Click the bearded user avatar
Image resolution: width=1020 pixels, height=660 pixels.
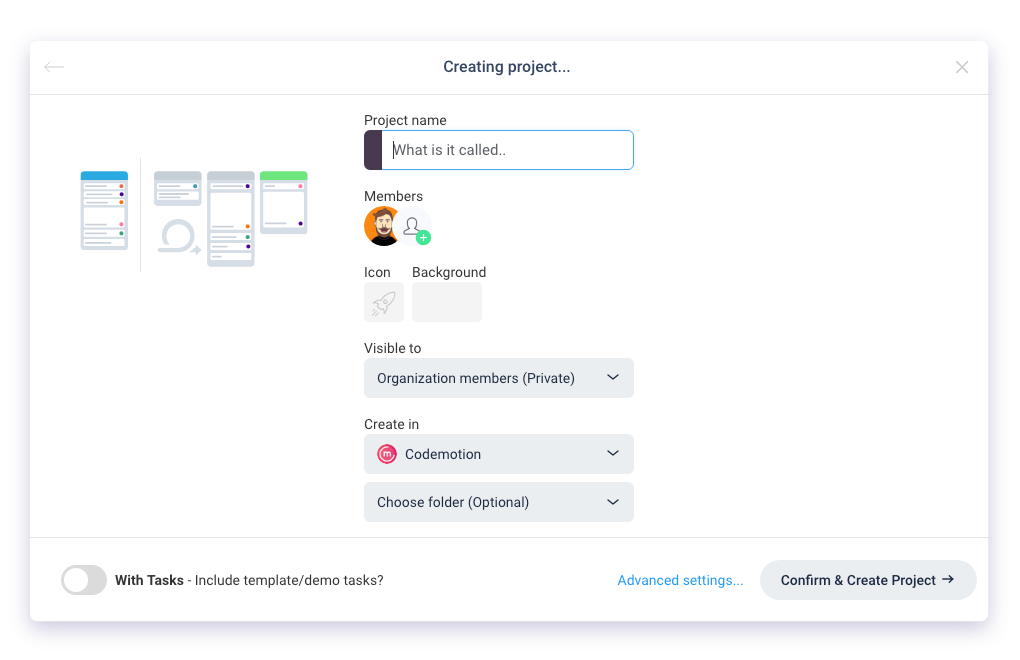point(382,226)
